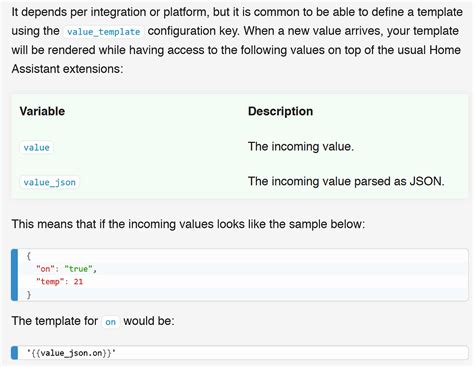Viewport: 474px width, 367px height.
Task: Click 'The incoming value.' description cell
Action: coord(301,147)
